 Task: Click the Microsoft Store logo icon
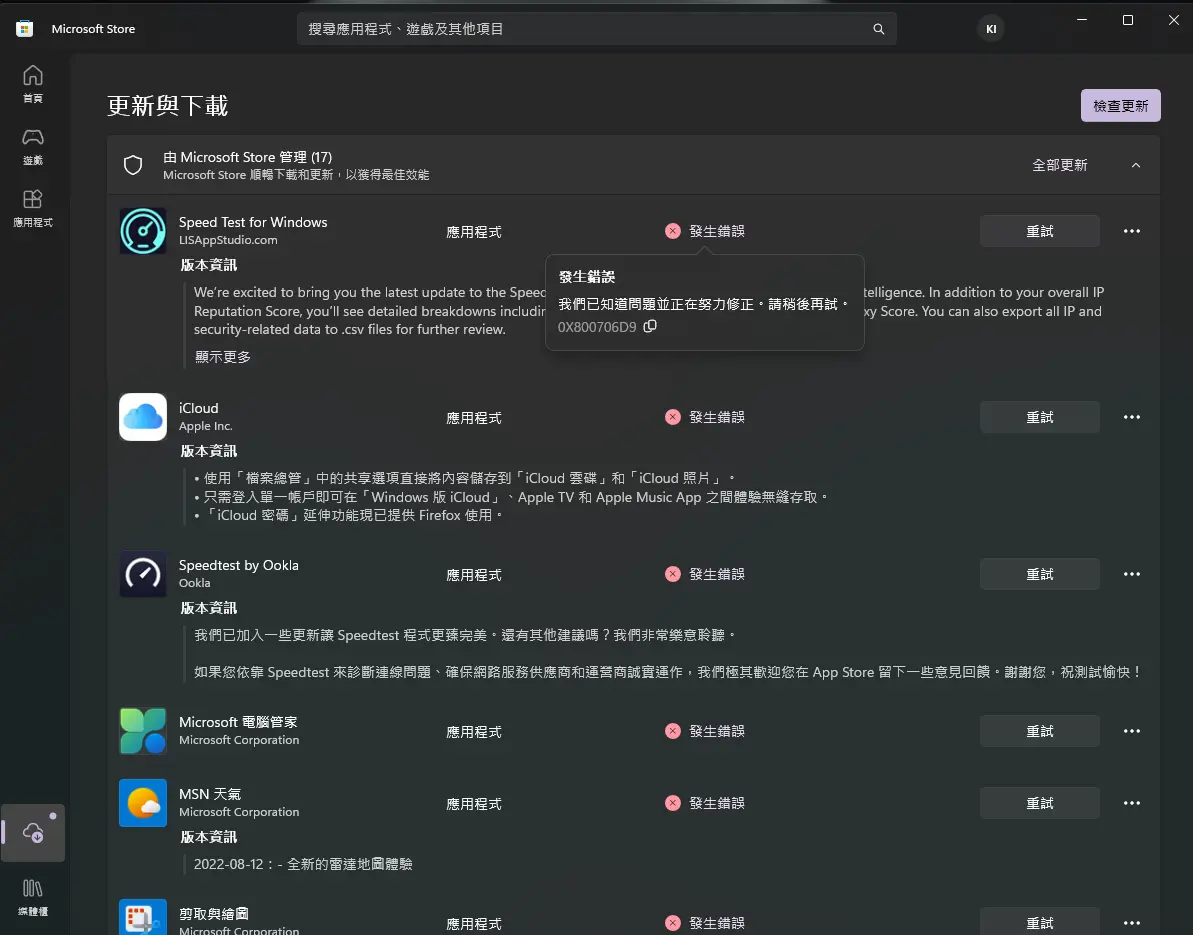click(24, 29)
